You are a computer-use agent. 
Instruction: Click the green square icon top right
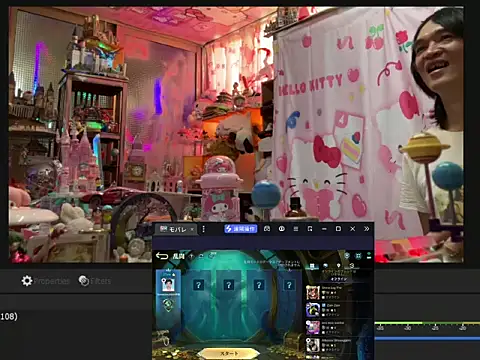[358, 256]
